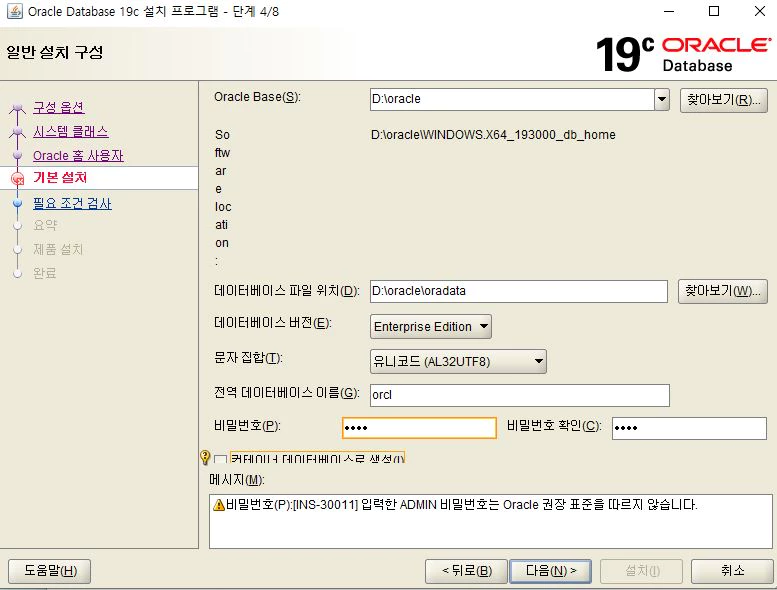The image size is (777, 590).
Task: Toggle the container database checkbox
Action: 221,459
